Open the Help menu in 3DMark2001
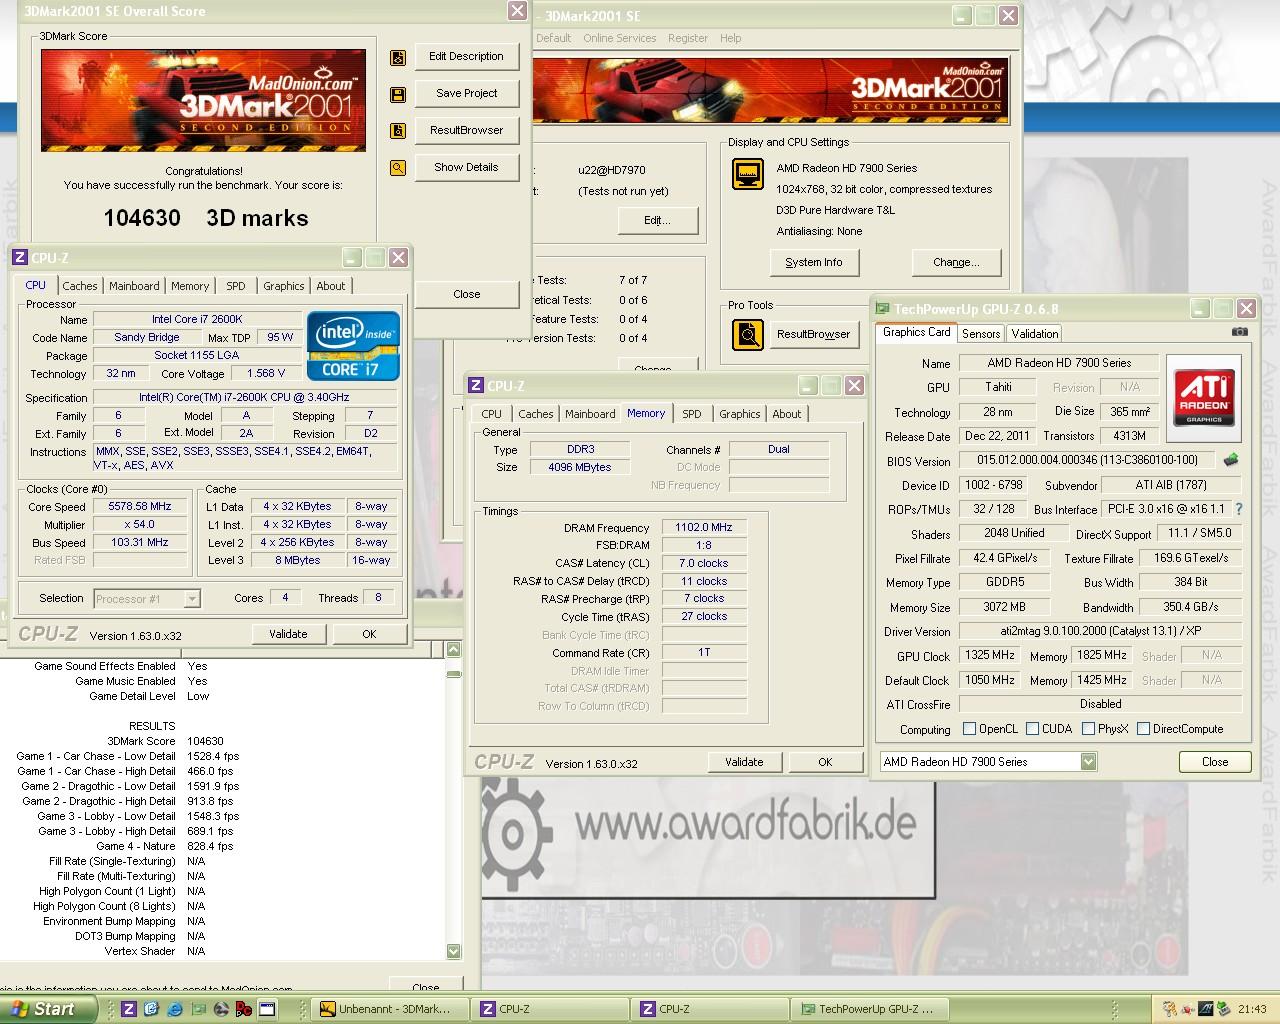 tap(731, 38)
